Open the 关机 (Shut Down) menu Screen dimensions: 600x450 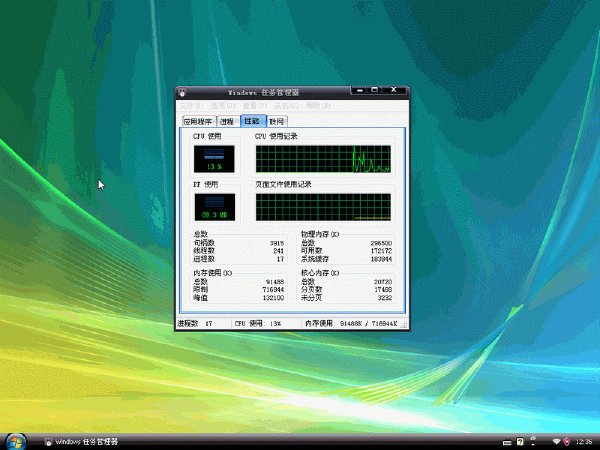[286, 105]
